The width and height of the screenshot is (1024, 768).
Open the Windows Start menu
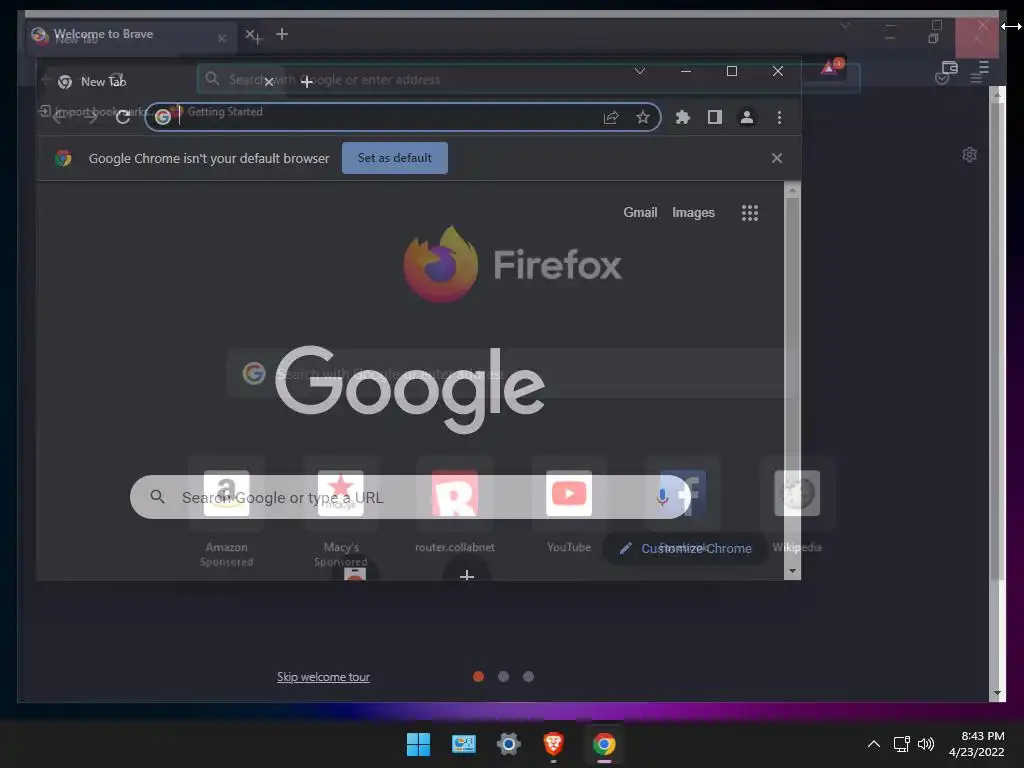[x=419, y=744]
